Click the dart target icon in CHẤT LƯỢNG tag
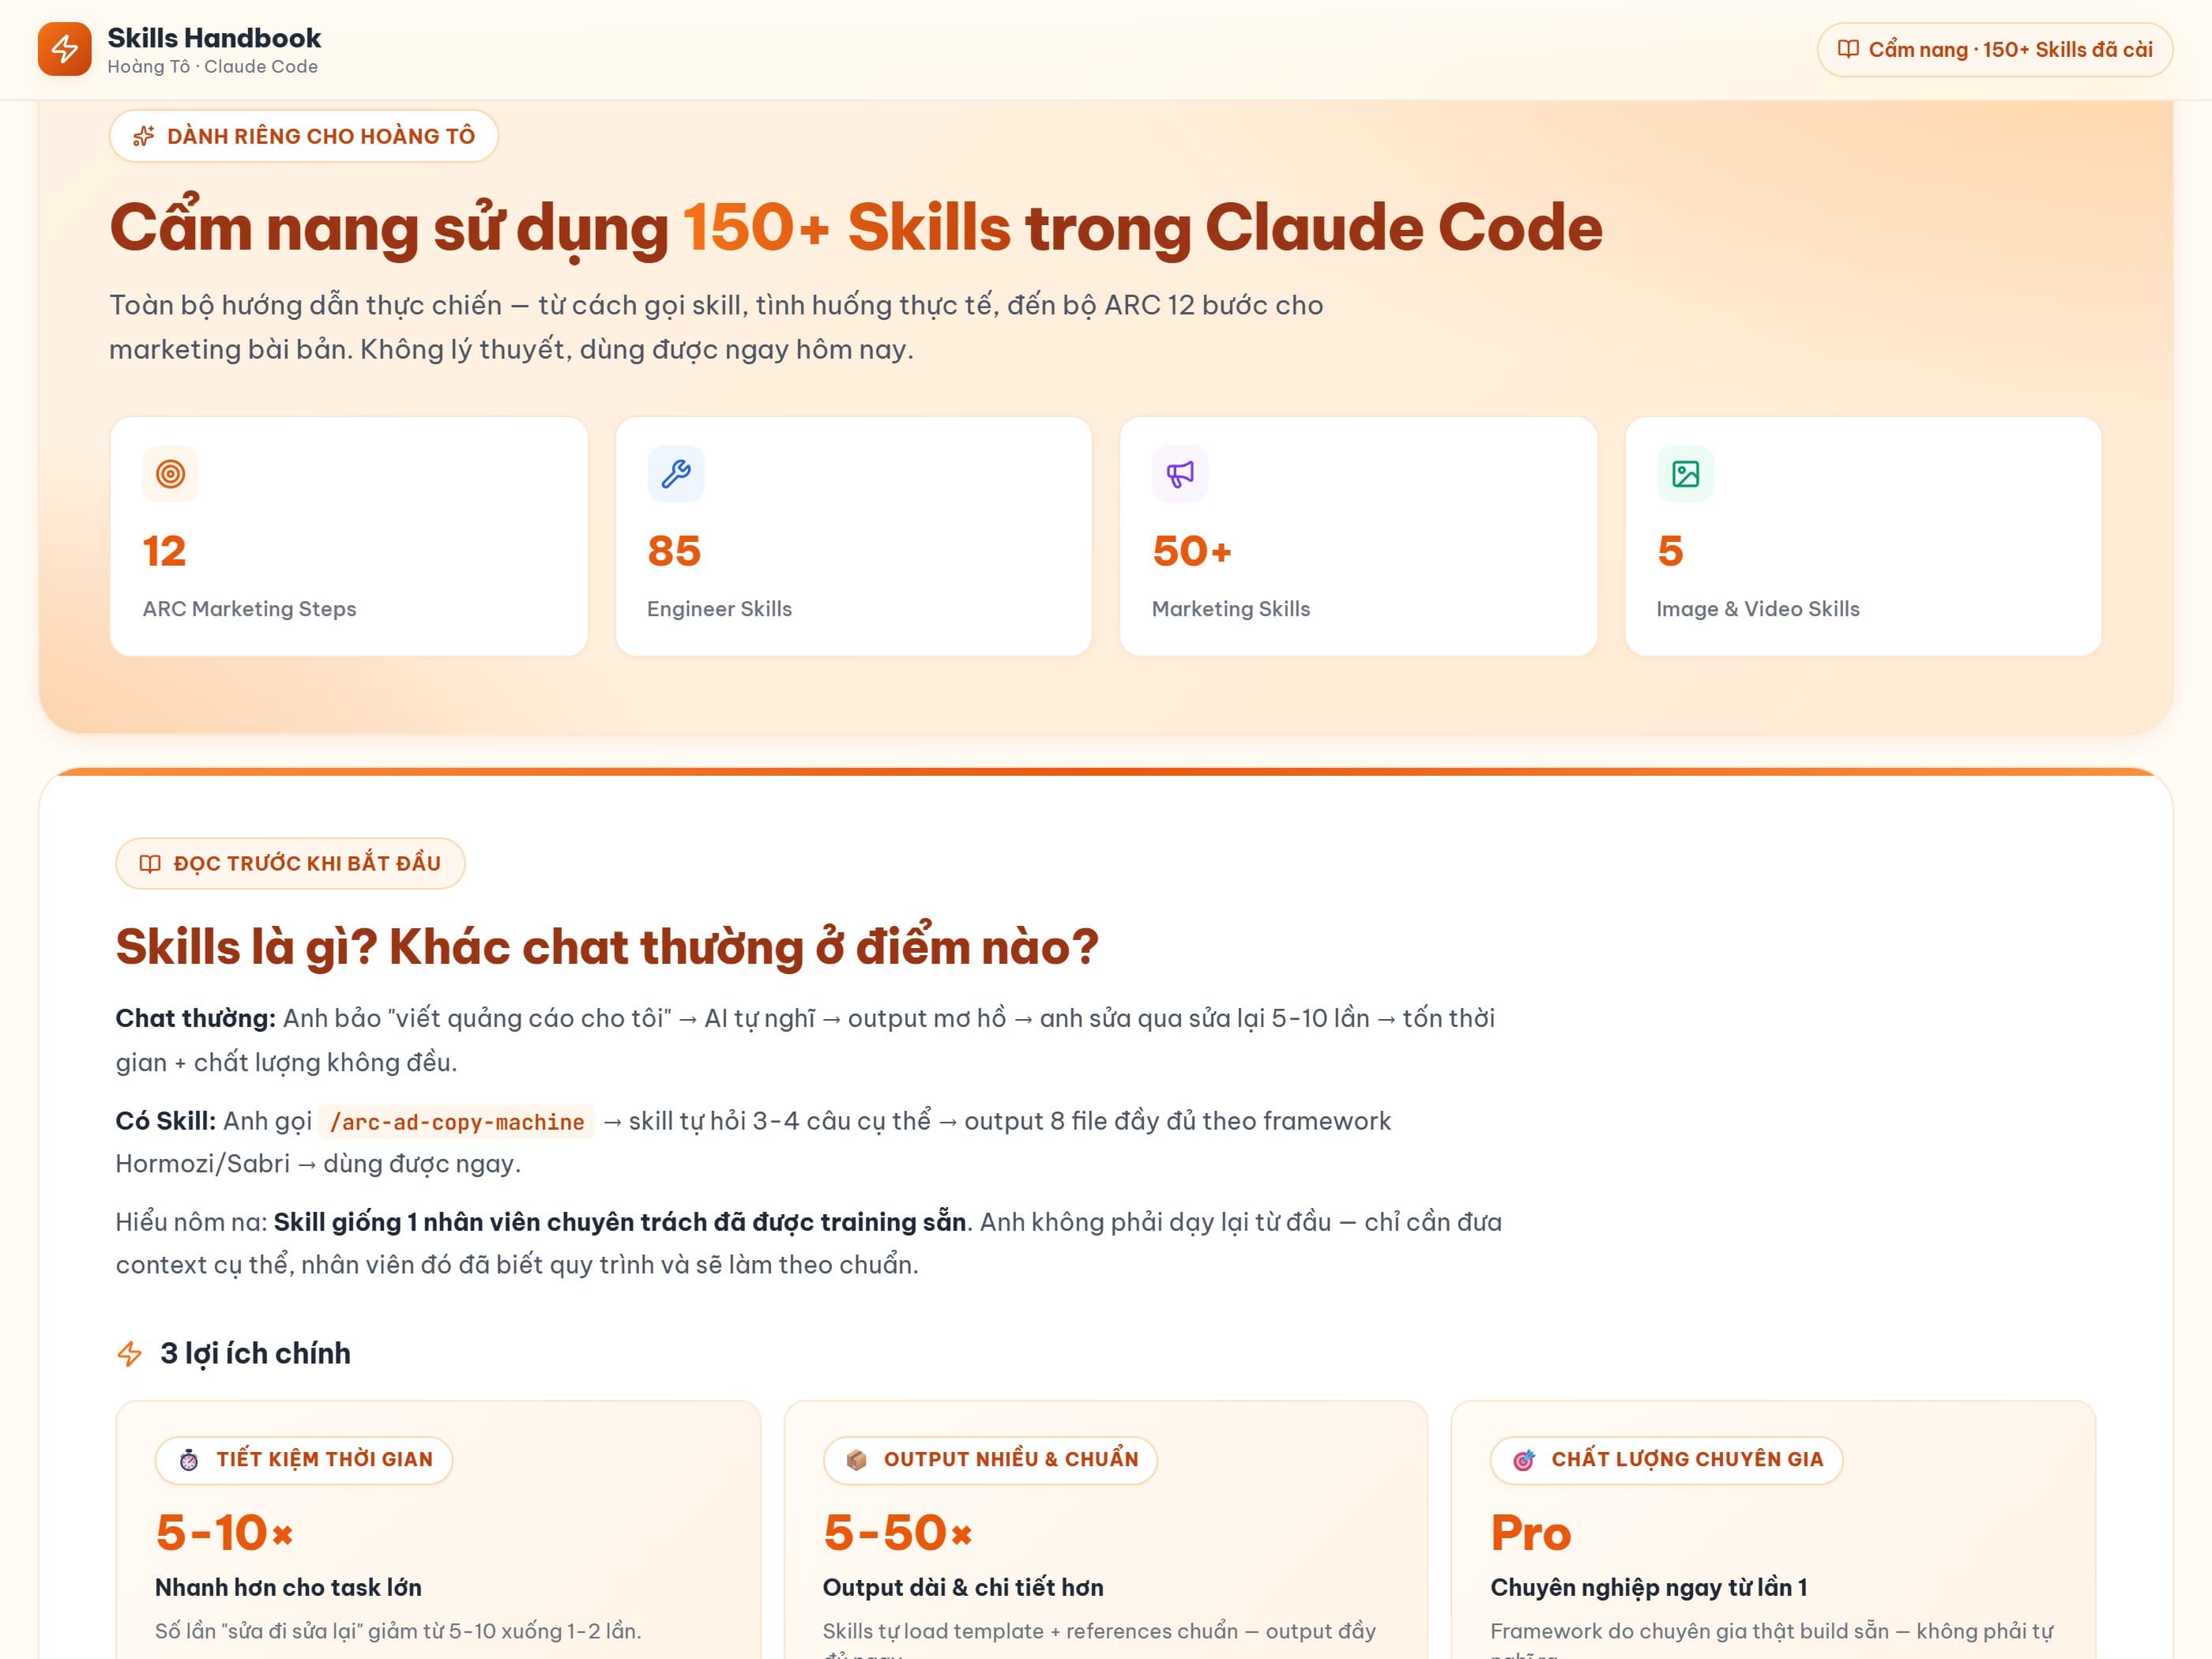2212x1659 pixels. [1524, 1460]
